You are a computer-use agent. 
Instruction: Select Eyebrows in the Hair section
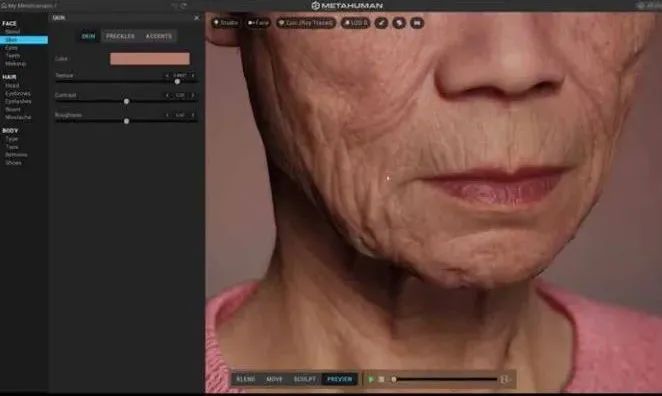18,93
